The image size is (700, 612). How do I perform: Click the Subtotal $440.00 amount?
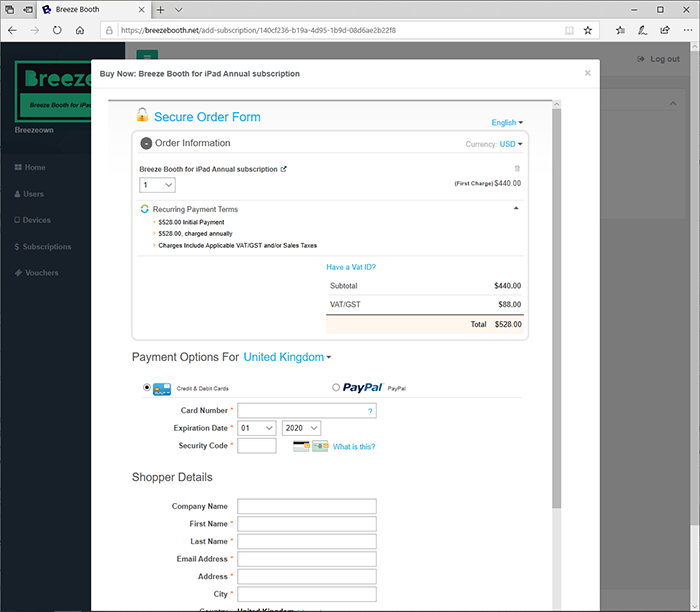pos(508,286)
